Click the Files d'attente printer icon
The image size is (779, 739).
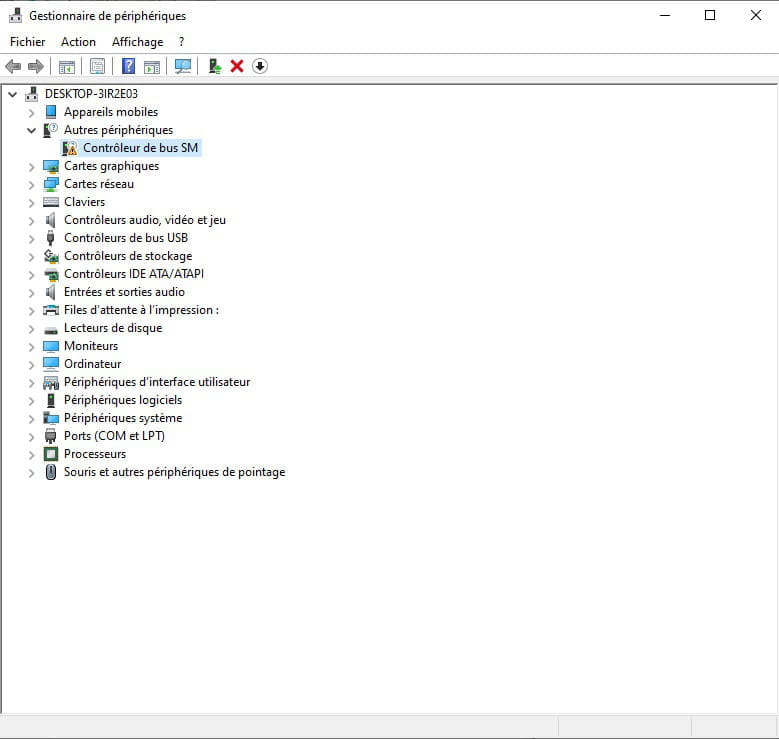click(x=51, y=310)
